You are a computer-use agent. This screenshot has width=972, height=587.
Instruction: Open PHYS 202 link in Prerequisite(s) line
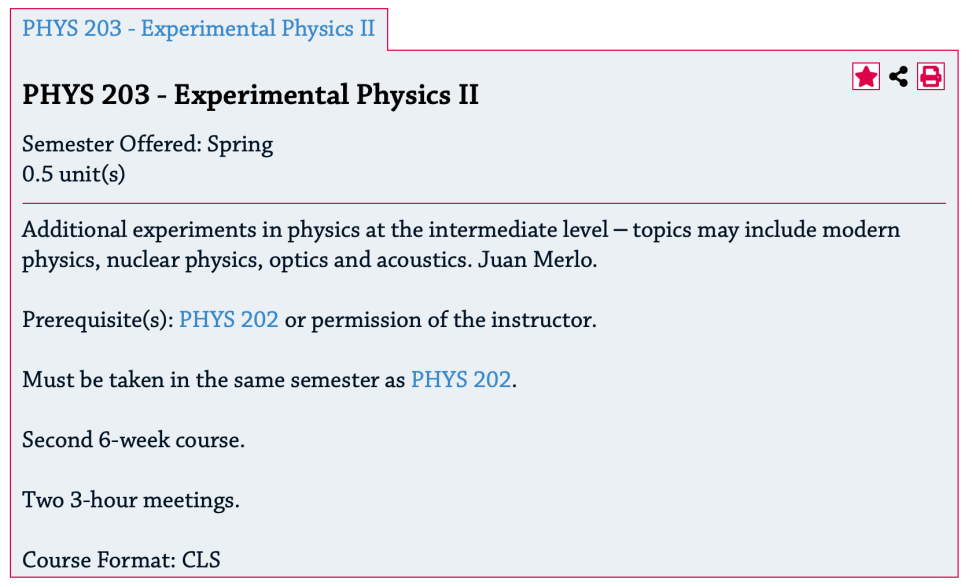click(x=228, y=320)
